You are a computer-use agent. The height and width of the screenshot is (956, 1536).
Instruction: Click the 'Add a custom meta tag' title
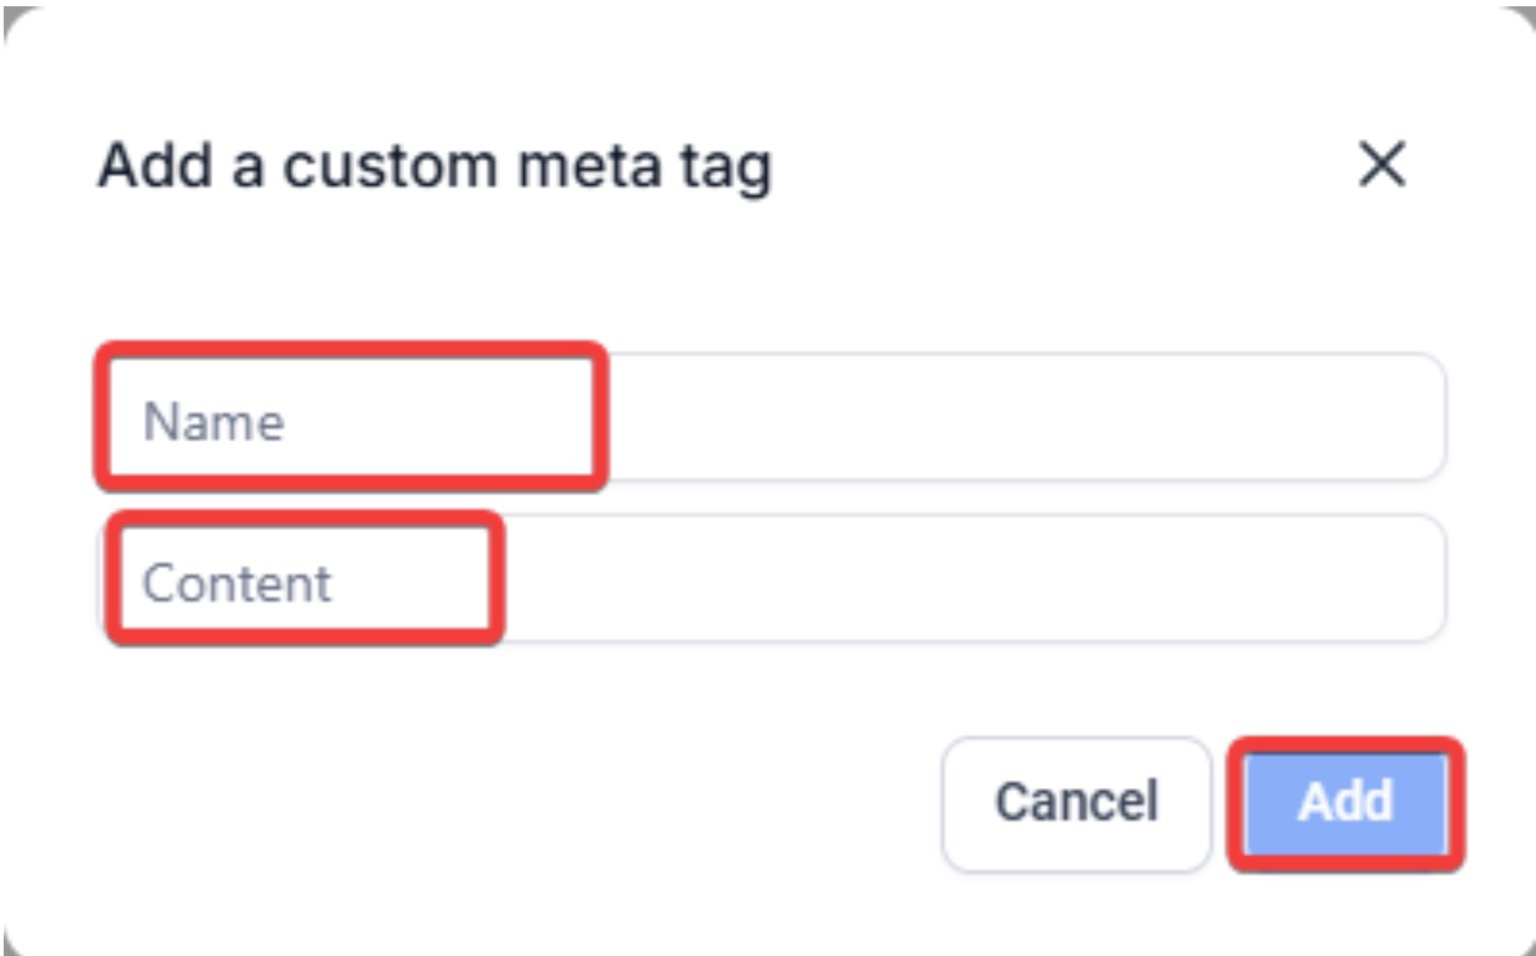click(434, 166)
